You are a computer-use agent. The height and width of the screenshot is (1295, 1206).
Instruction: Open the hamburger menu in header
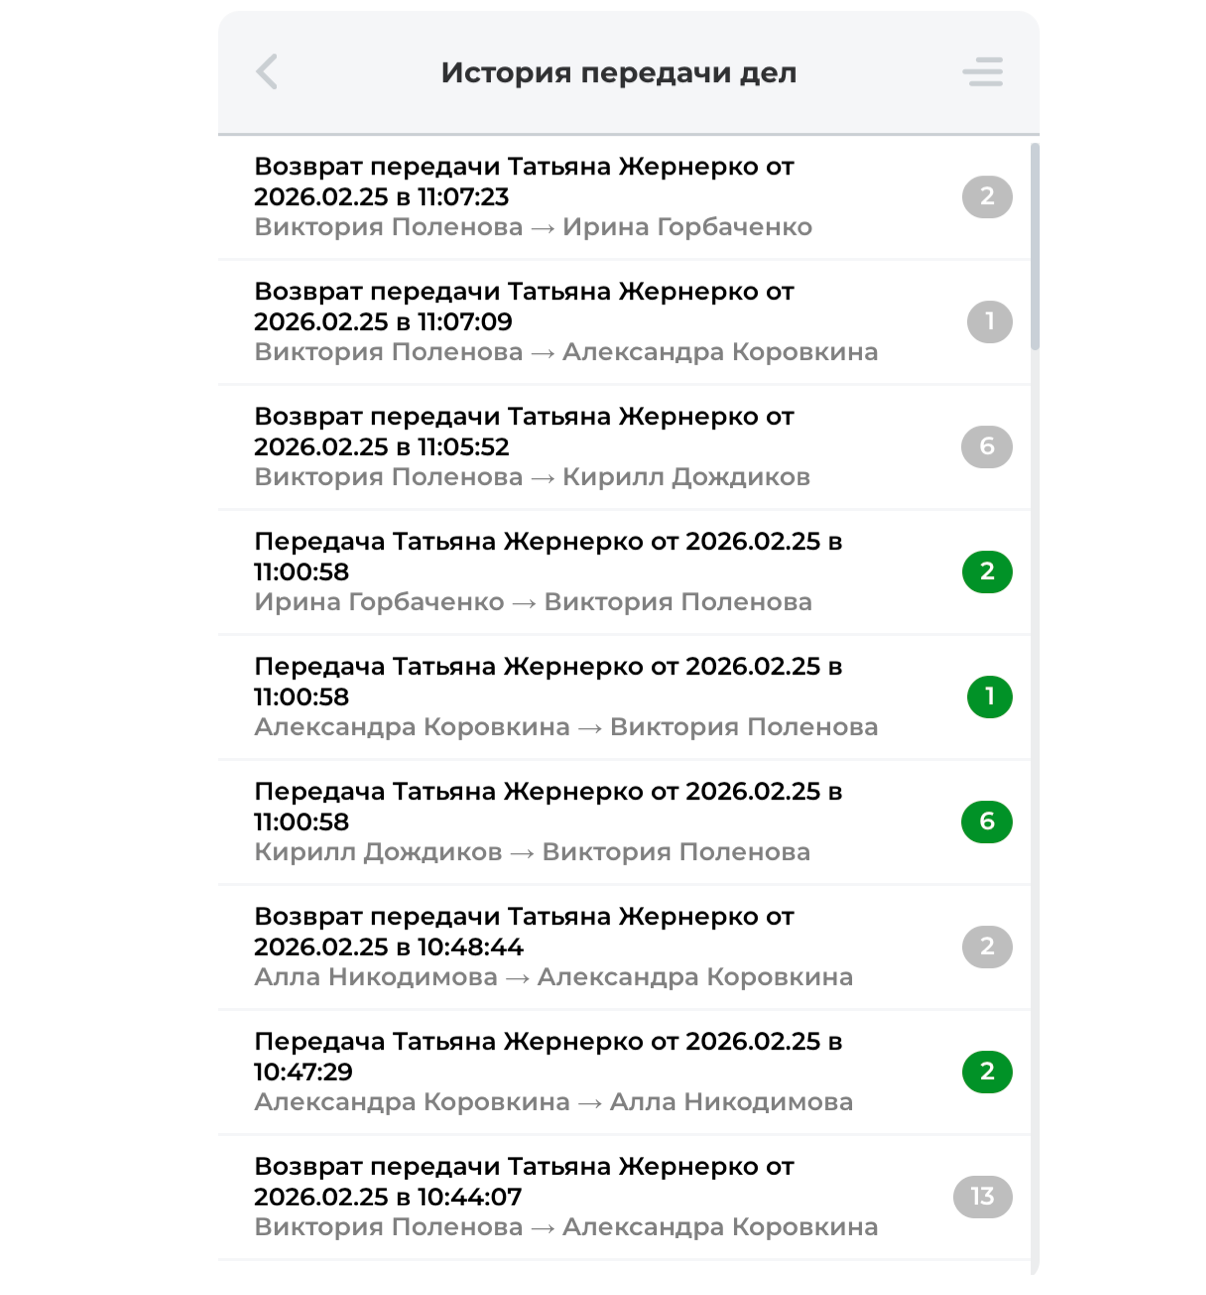[x=982, y=72]
